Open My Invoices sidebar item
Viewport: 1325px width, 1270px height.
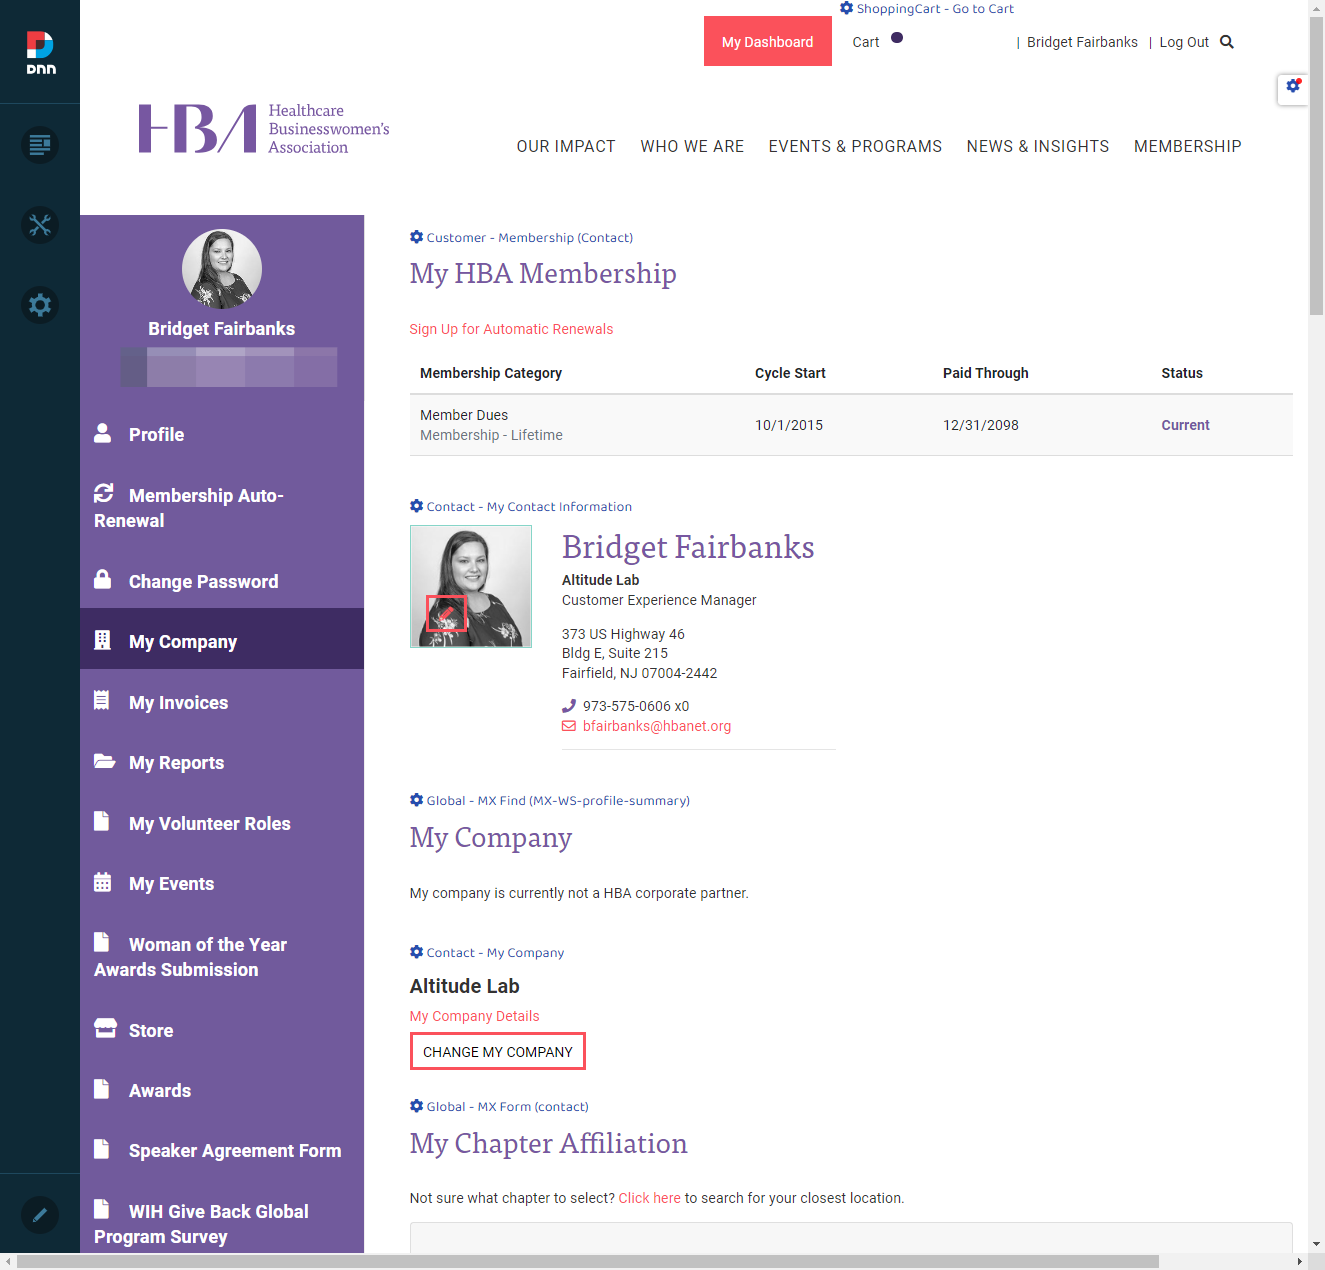(x=222, y=702)
